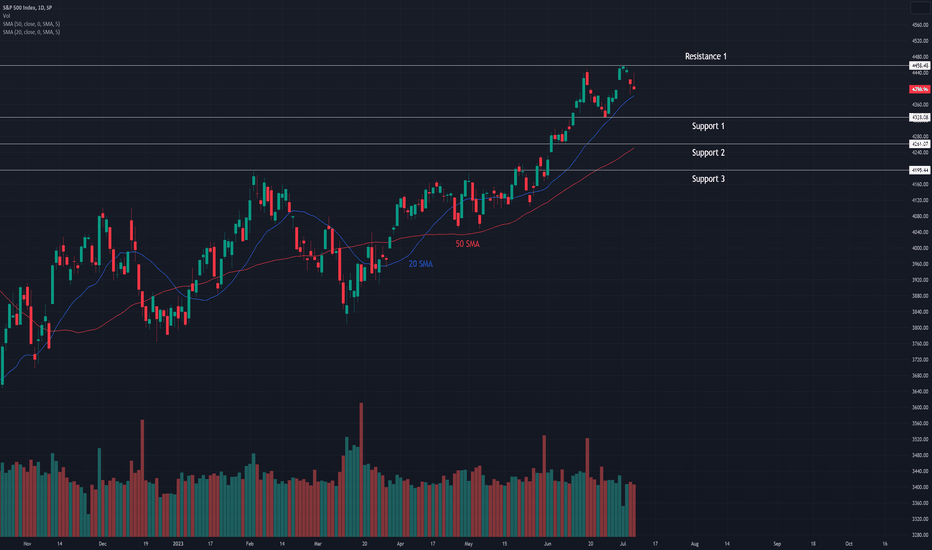Click the Support 2 price tag on axis
This screenshot has width=932, height=550.
tap(920, 144)
